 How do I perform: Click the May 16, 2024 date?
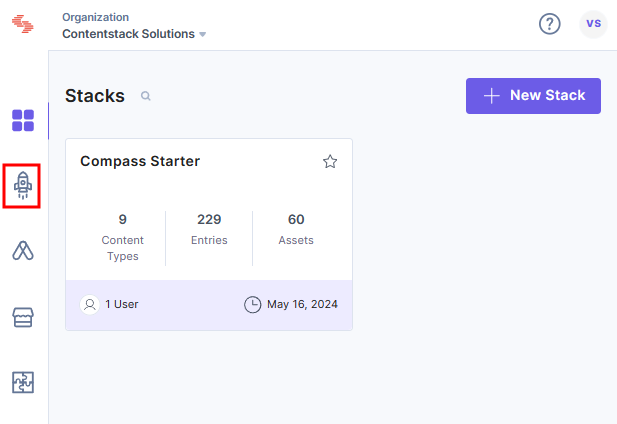pyautogui.click(x=302, y=304)
